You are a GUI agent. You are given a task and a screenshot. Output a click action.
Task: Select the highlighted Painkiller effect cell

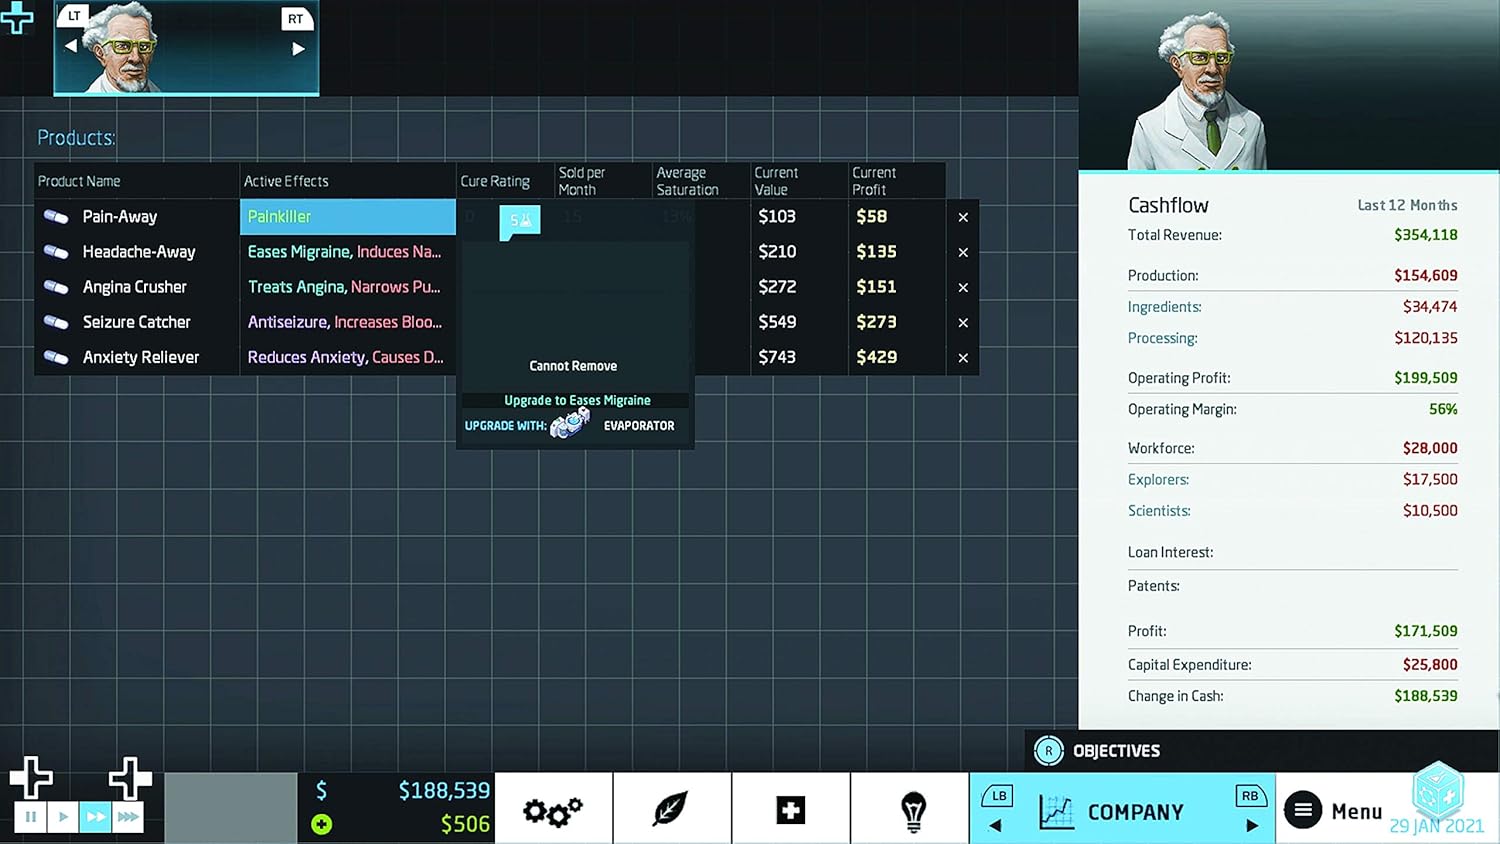coord(347,217)
